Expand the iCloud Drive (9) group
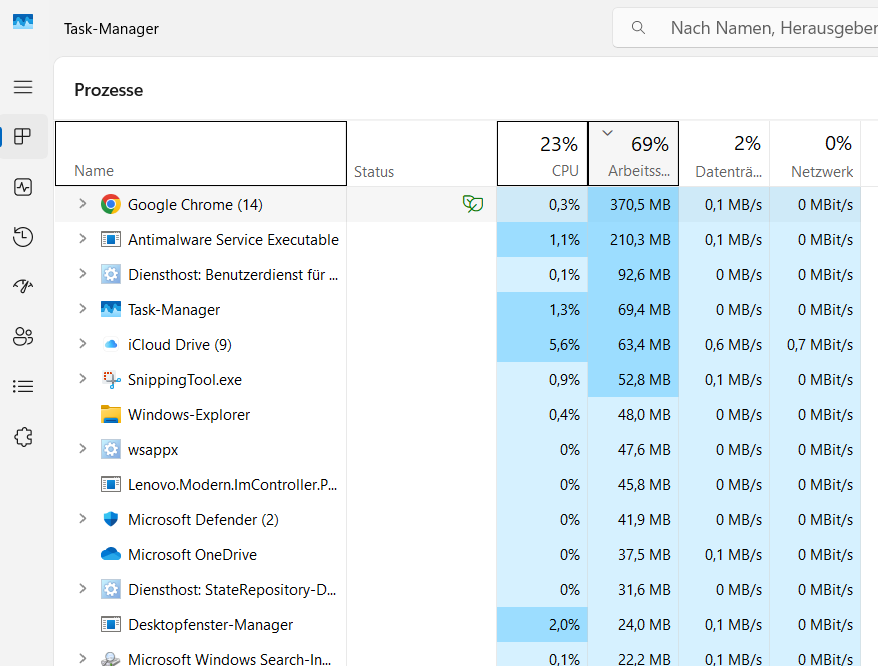This screenshot has height=666, width=878. (x=83, y=344)
